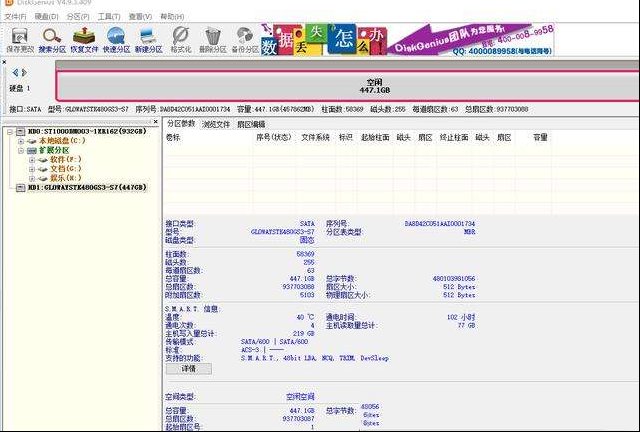Collapse the 扩展分区 tree node
This screenshot has height=432, width=640.
click(x=21, y=151)
